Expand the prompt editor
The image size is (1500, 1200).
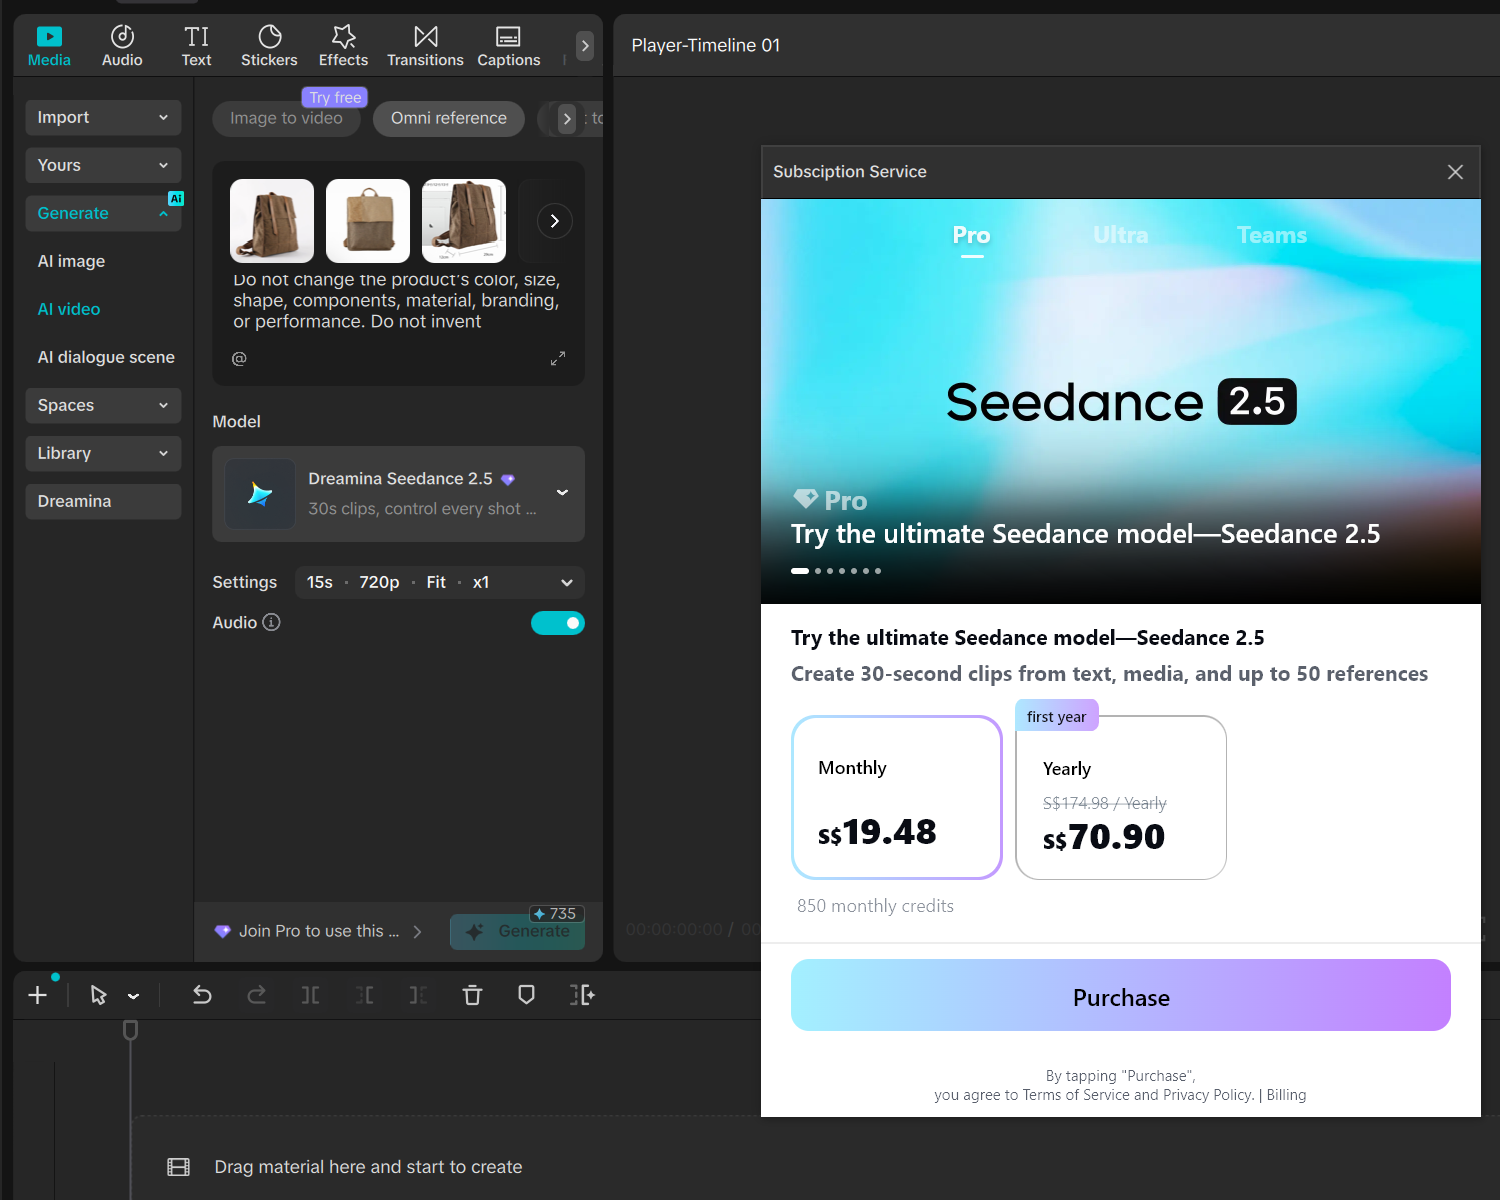point(558,358)
